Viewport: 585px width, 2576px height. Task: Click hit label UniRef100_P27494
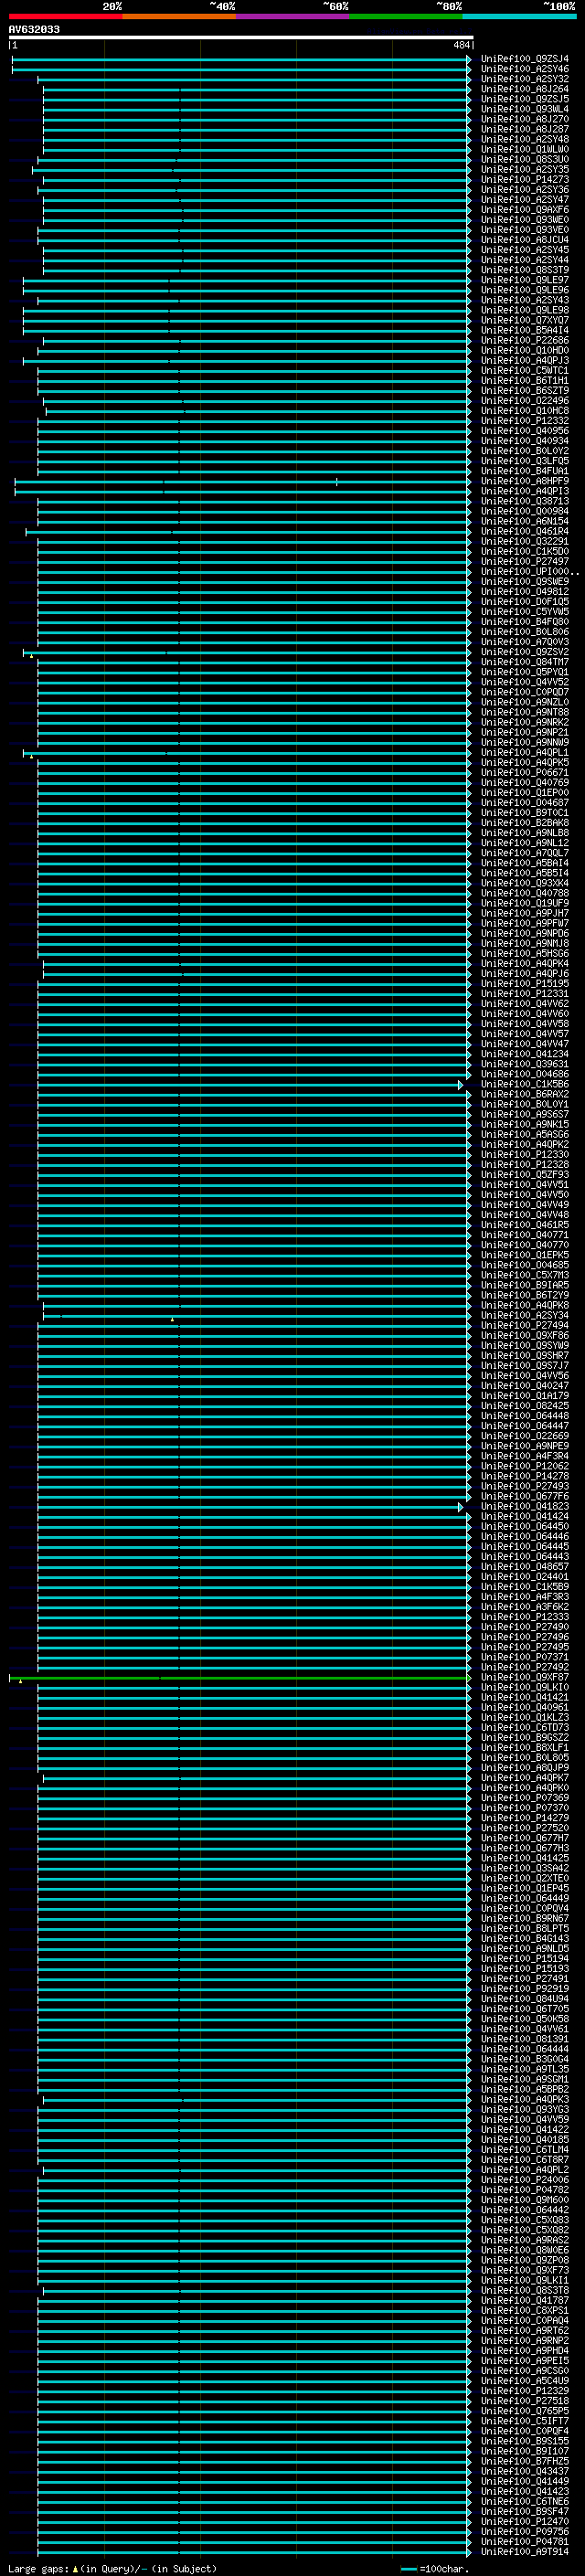[525, 1326]
